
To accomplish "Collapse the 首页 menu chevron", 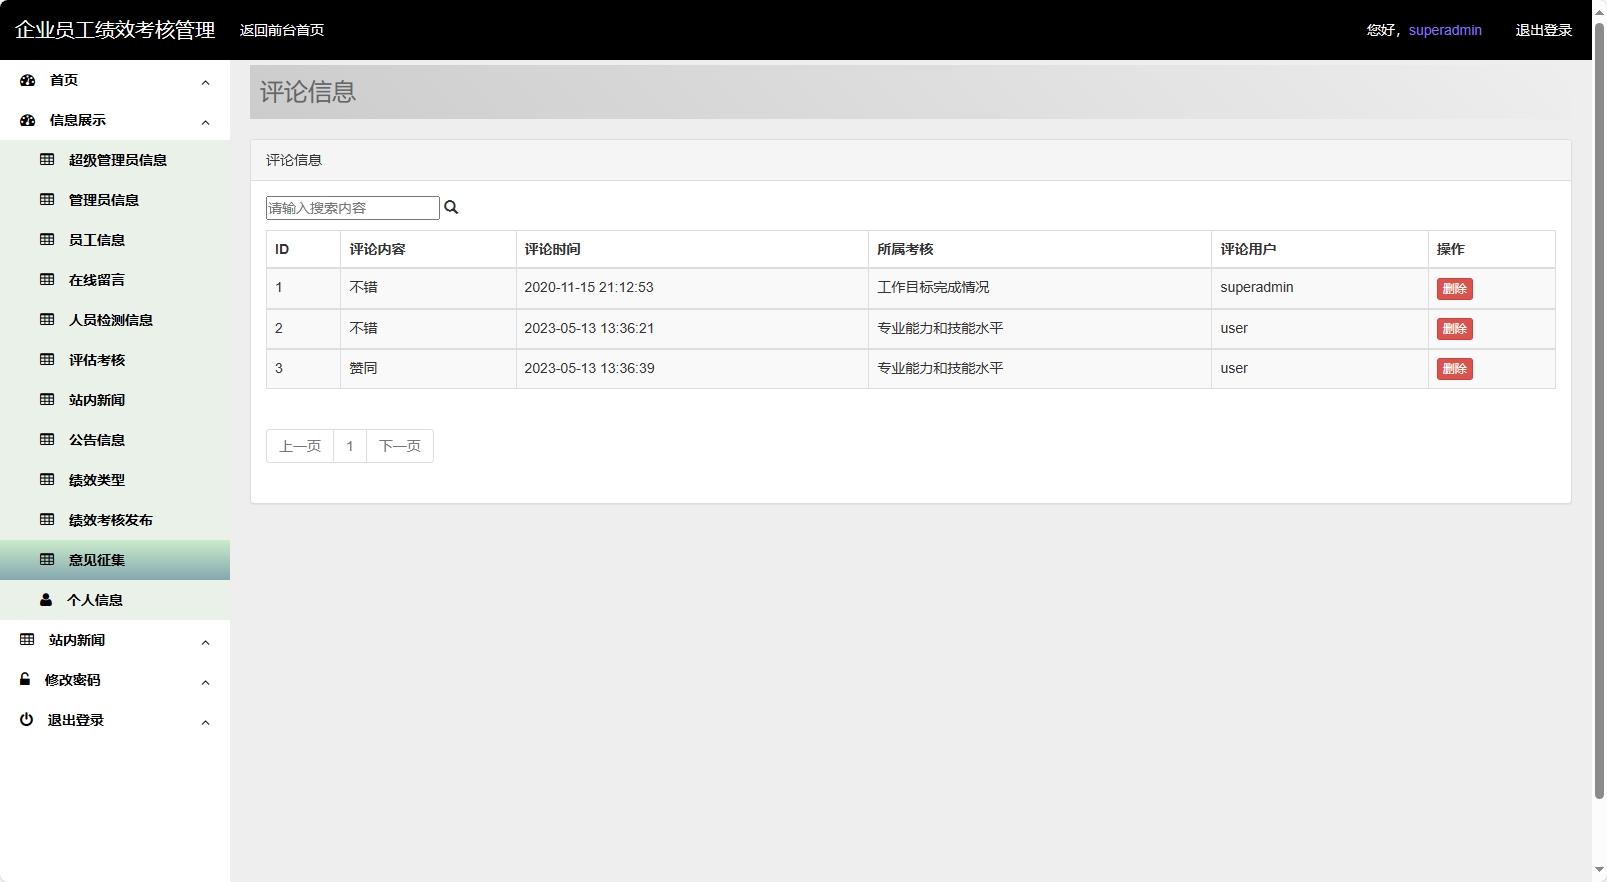I will click(205, 82).
